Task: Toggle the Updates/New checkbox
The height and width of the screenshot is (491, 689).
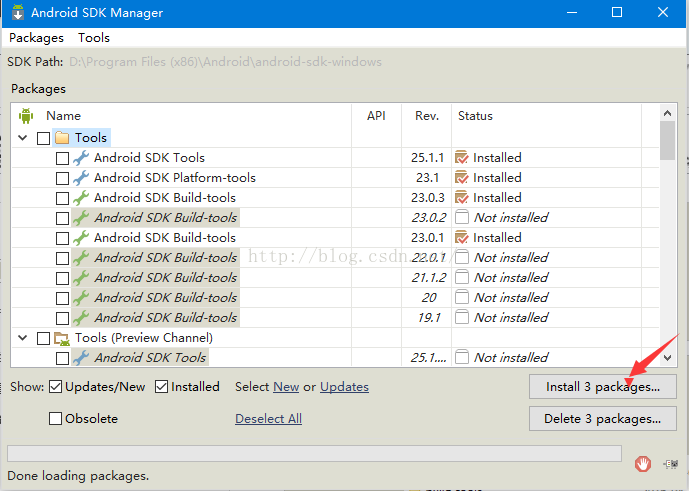Action: pyautogui.click(x=56, y=387)
